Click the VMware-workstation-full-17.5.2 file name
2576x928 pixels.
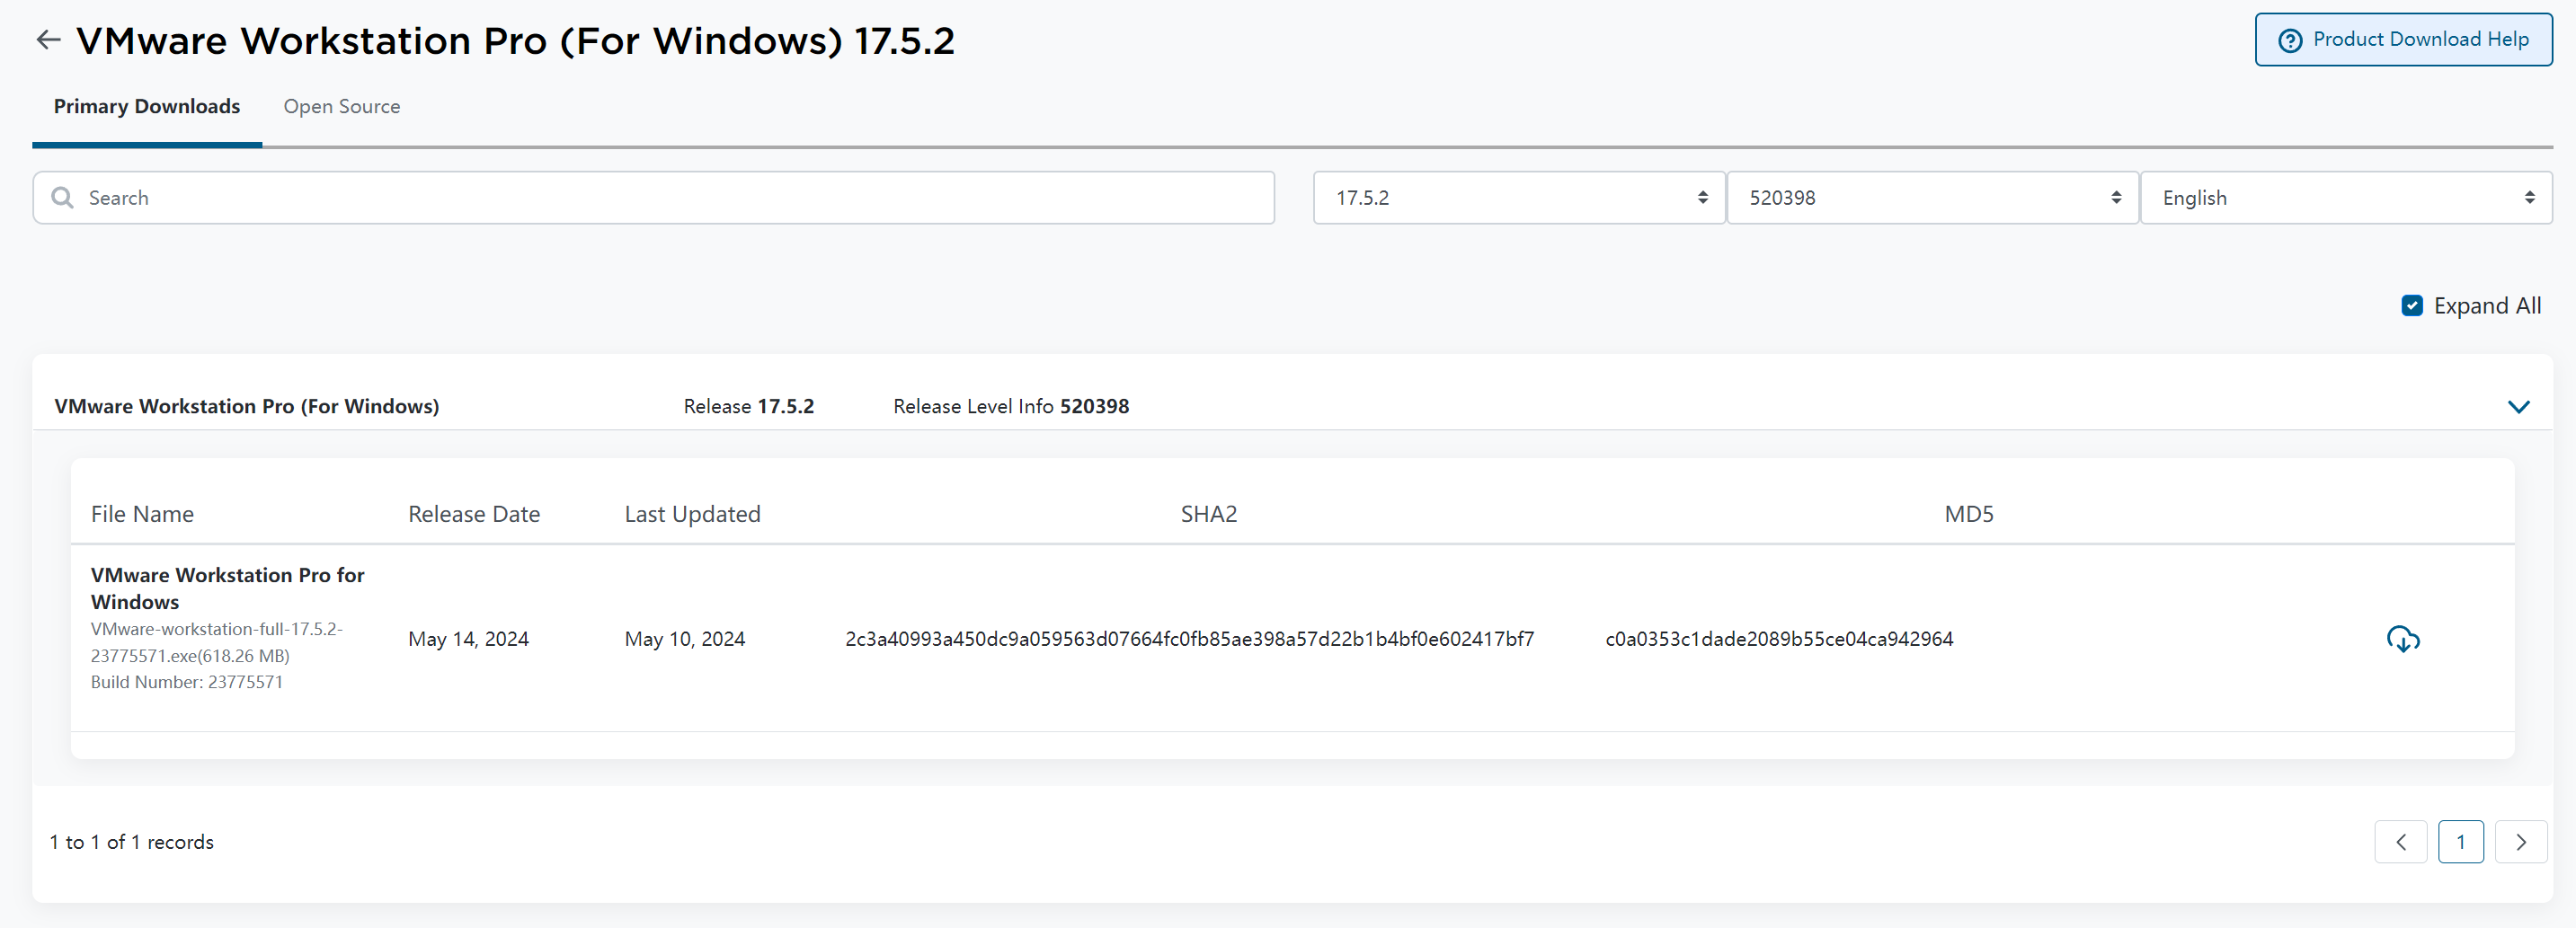216,642
